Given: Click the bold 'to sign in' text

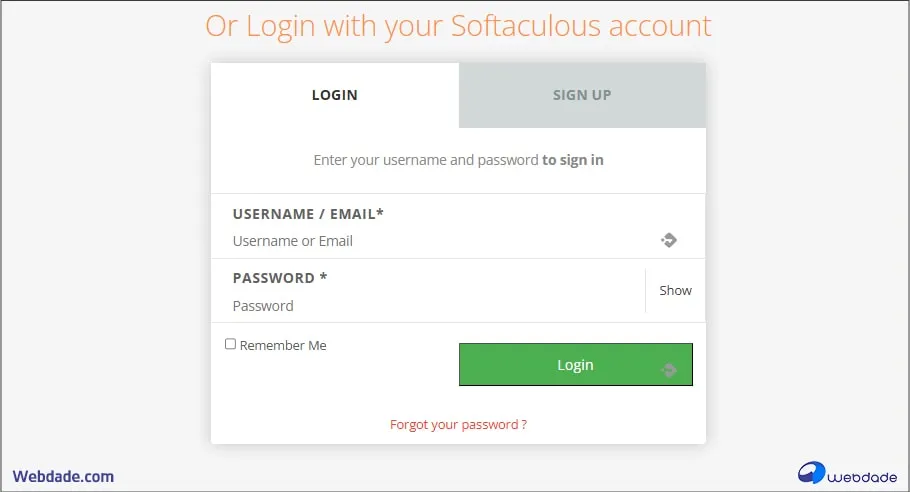Looking at the screenshot, I should pyautogui.click(x=573, y=160).
